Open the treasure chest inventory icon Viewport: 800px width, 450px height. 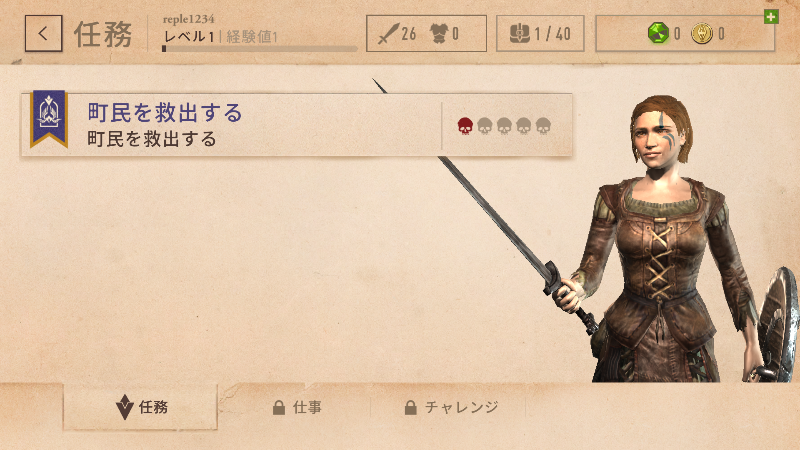(519, 34)
